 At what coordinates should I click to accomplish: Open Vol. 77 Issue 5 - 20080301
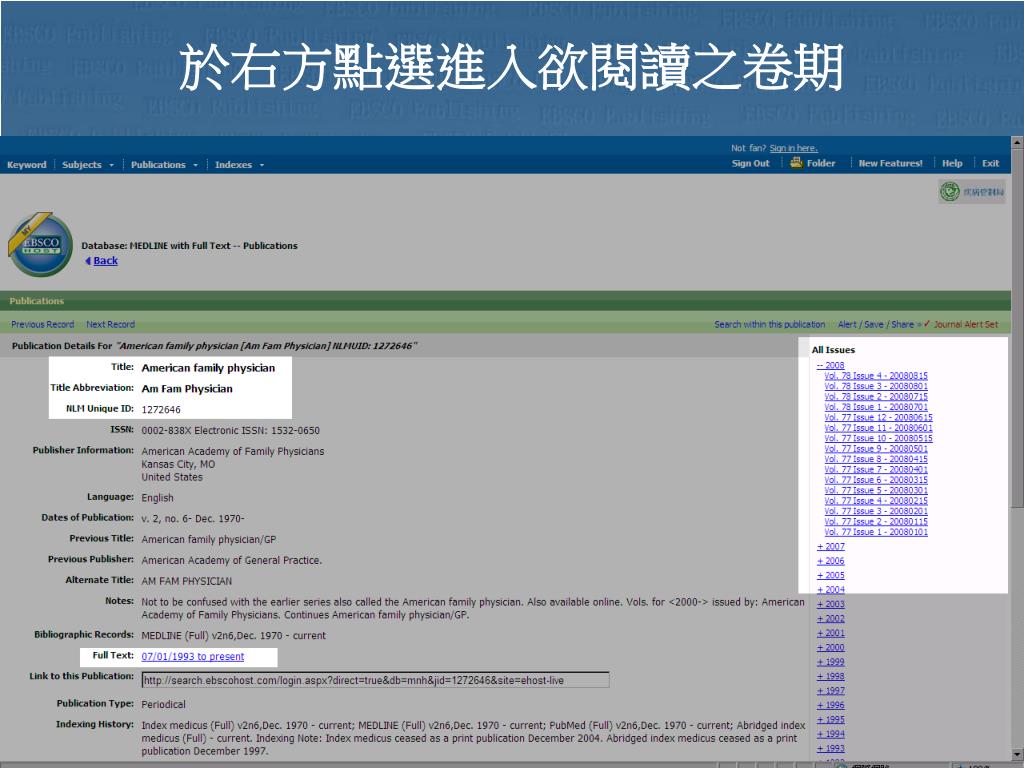pyautogui.click(x=876, y=490)
